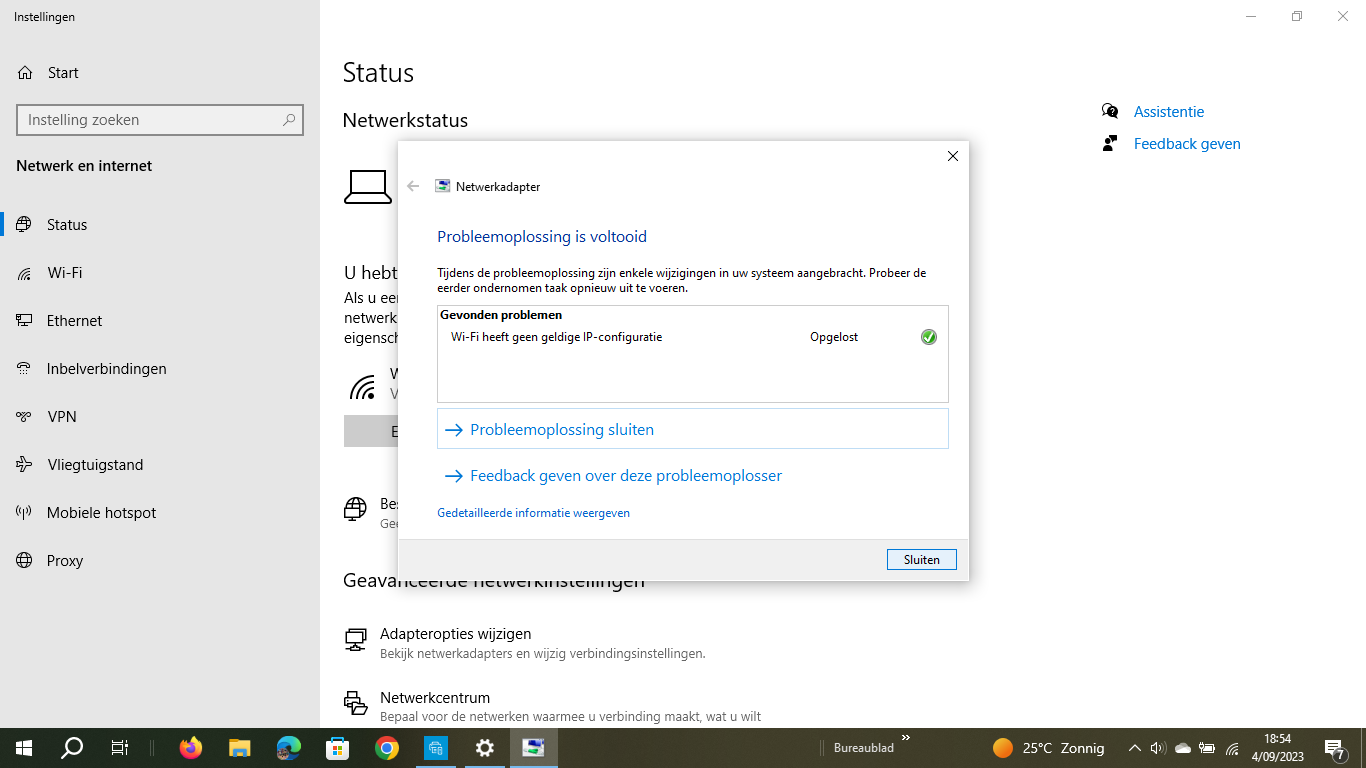Image resolution: width=1366 pixels, height=768 pixels.
Task: Open the Ethernet settings page
Action: pos(160,321)
